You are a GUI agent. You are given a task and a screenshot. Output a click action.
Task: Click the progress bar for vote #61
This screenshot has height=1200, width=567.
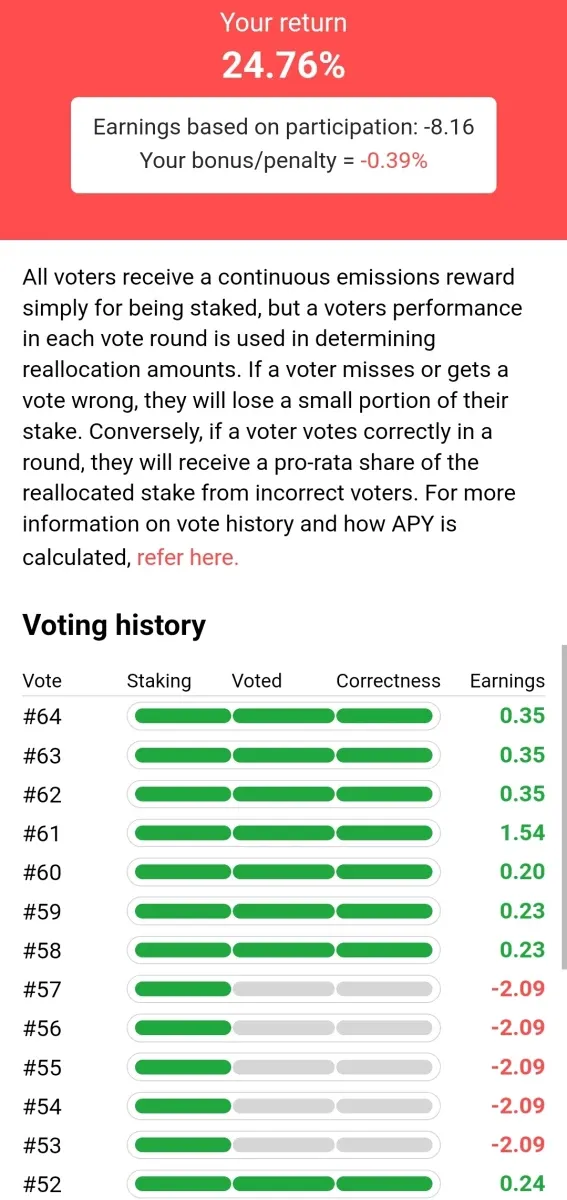pyautogui.click(x=284, y=833)
